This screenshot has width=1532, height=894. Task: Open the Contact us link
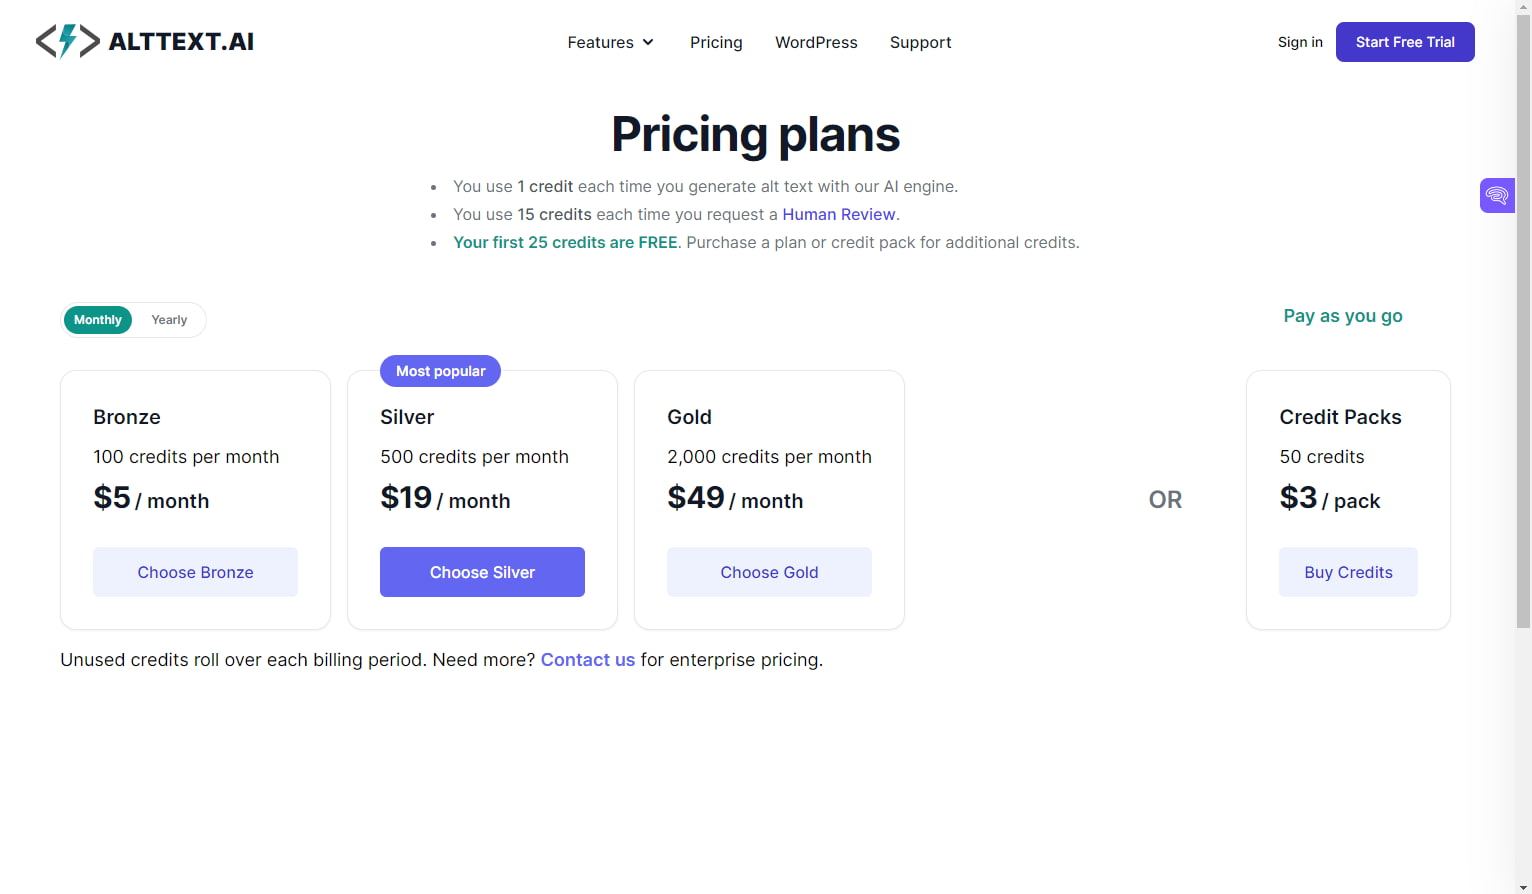coord(588,659)
